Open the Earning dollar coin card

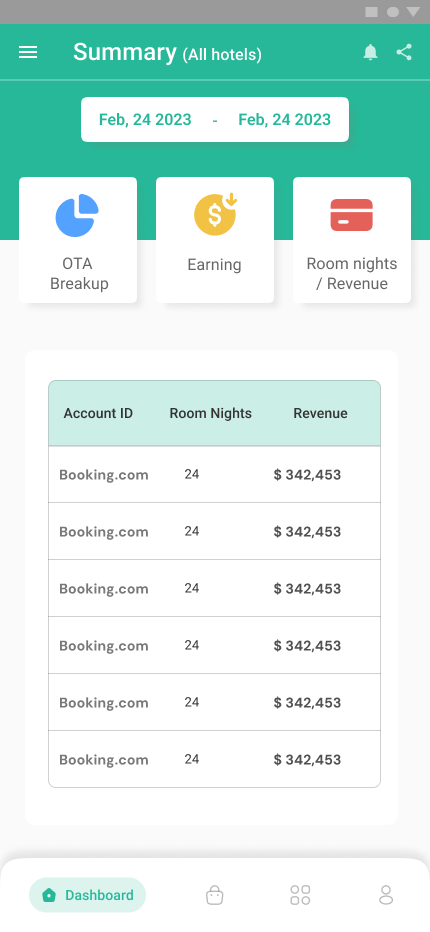[x=215, y=240]
